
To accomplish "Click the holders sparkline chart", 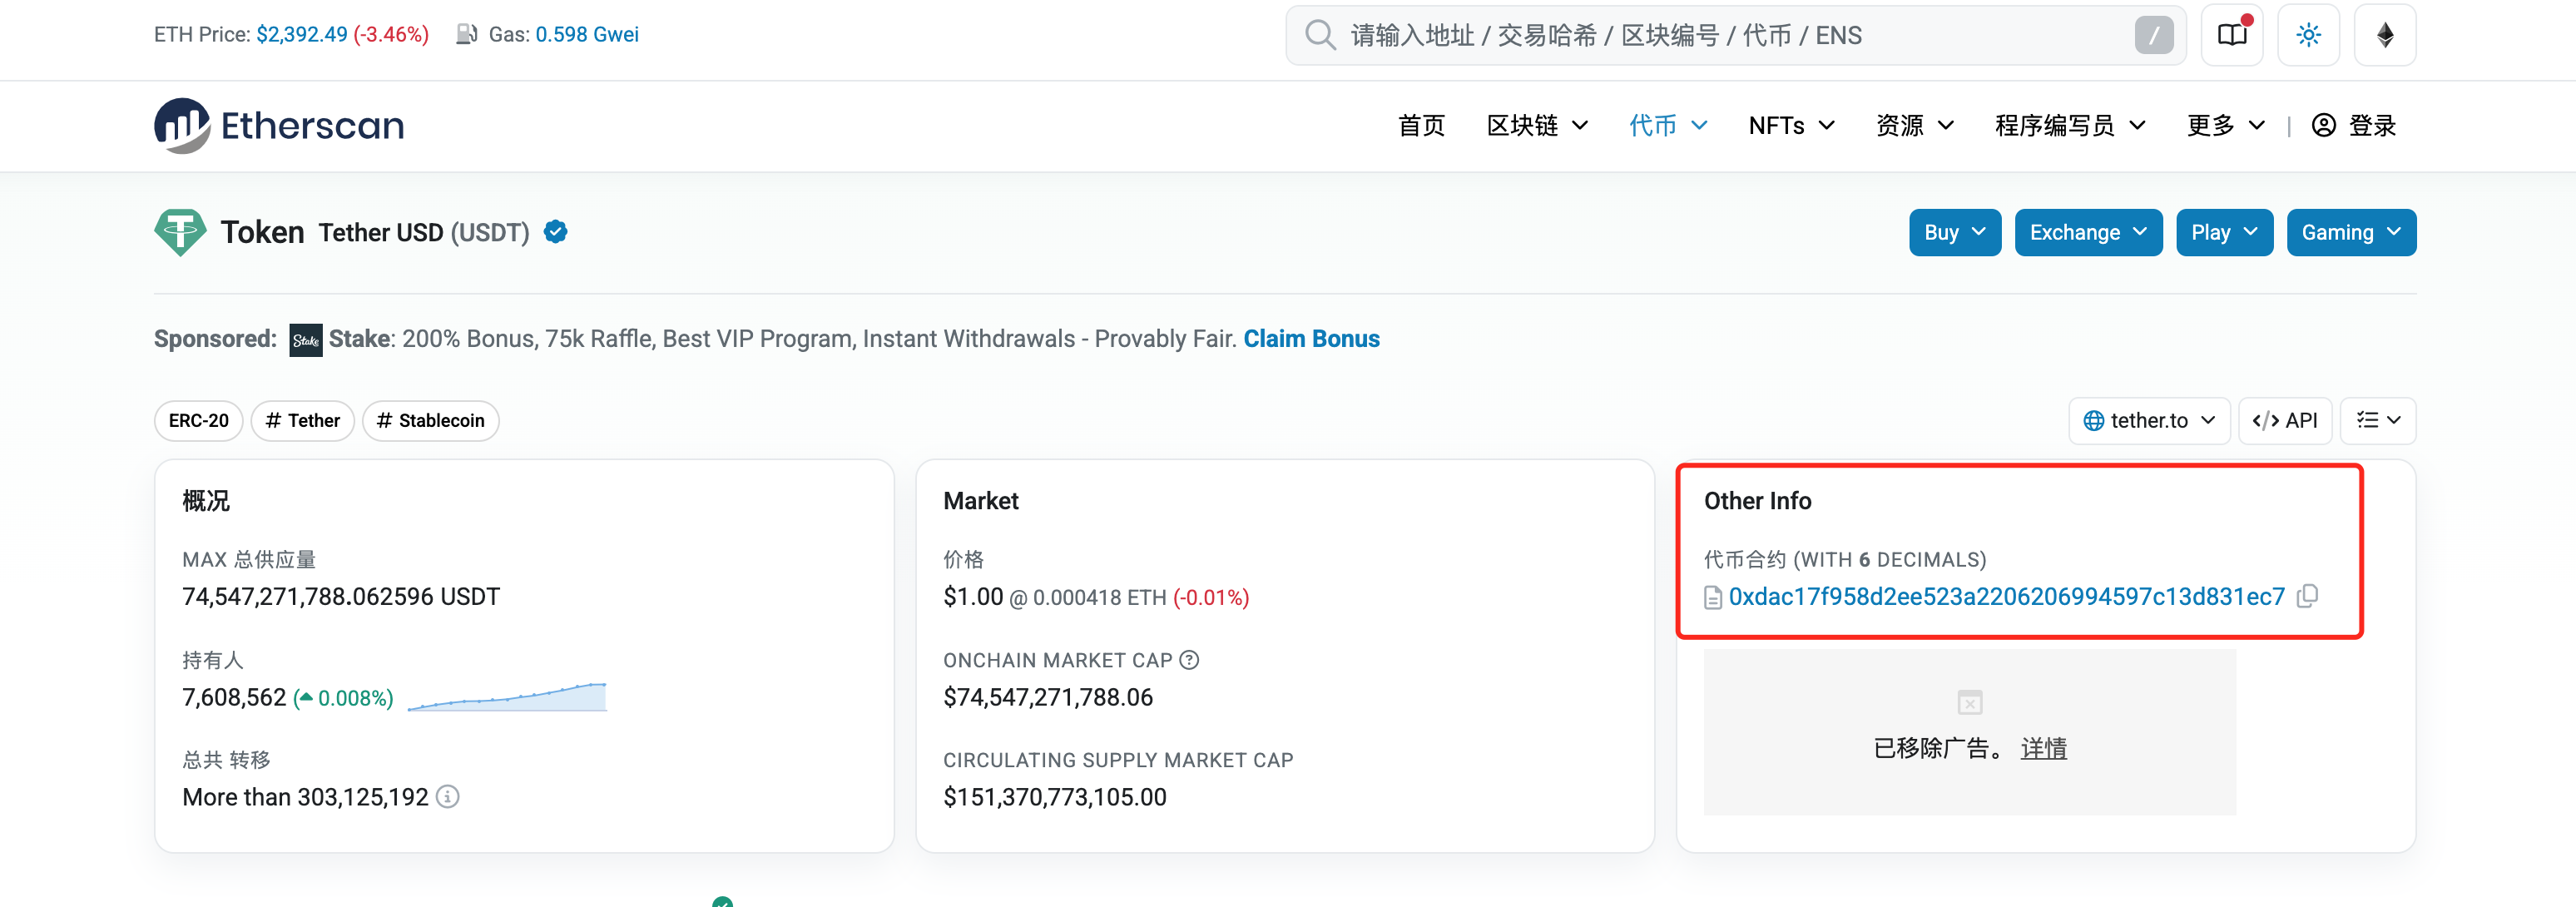I will tap(507, 697).
